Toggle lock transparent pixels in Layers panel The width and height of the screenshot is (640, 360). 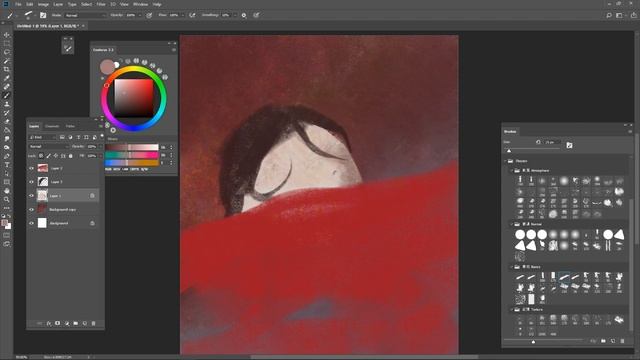tap(41, 156)
